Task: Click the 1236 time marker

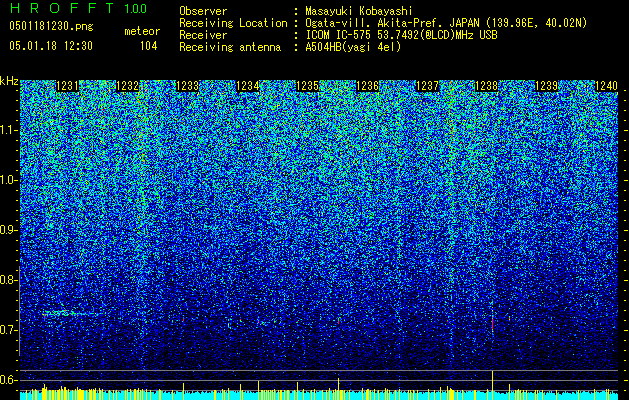Action: click(367, 86)
